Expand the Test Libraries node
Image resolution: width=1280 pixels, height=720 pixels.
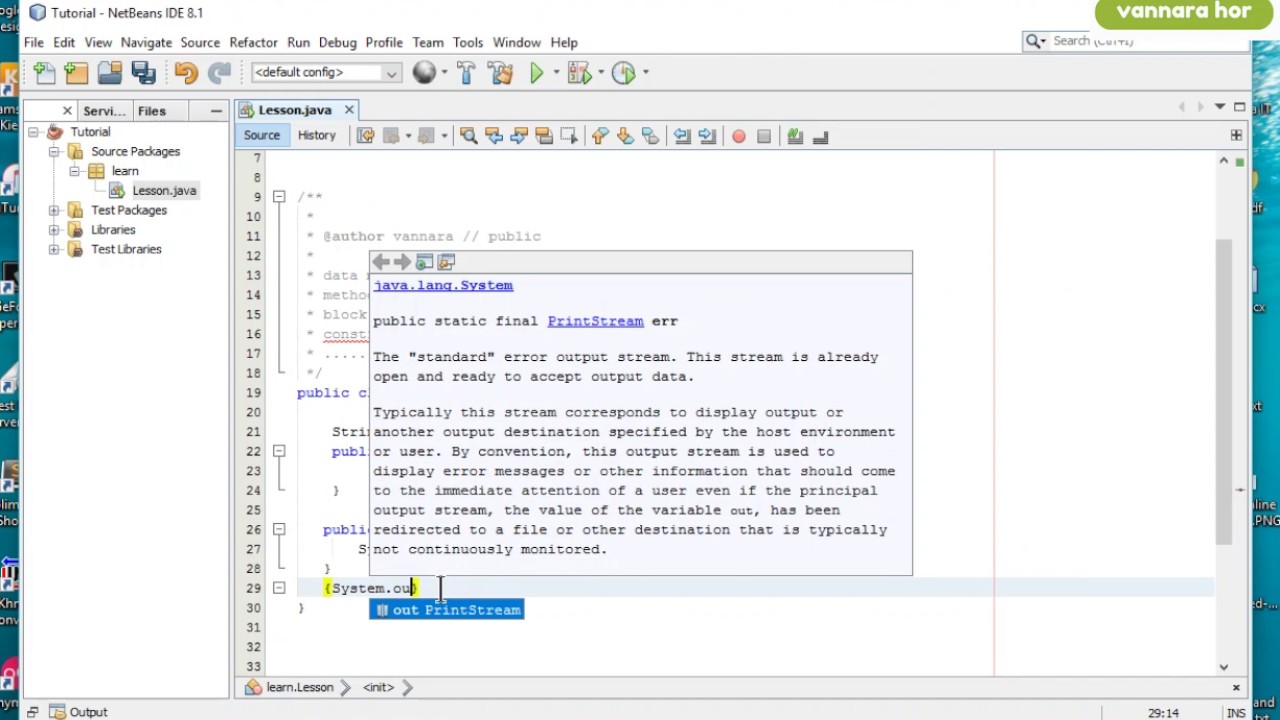(x=54, y=249)
